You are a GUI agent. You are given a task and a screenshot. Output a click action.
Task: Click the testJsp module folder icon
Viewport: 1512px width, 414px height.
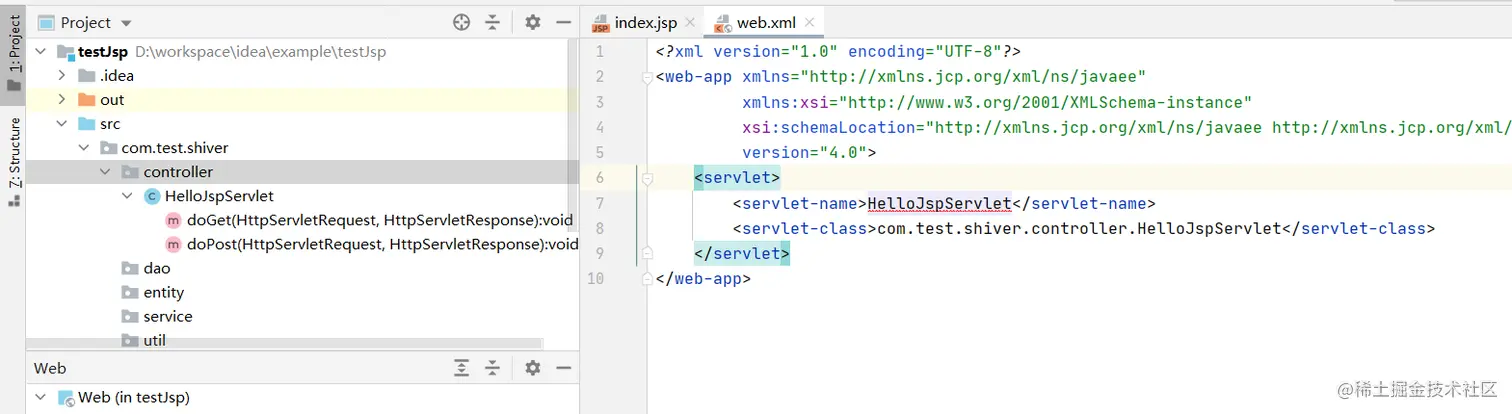(66, 52)
